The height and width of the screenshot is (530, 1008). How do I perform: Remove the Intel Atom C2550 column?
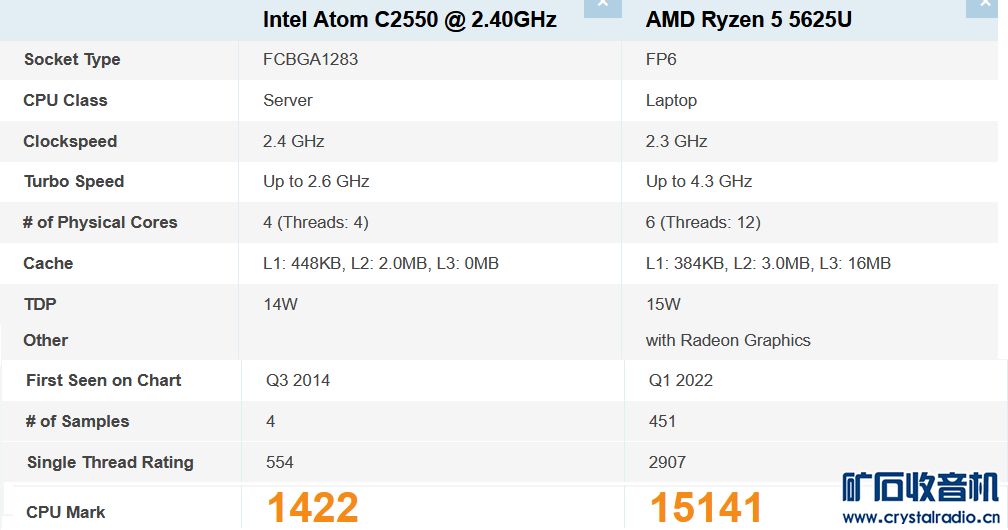[x=602, y=6]
